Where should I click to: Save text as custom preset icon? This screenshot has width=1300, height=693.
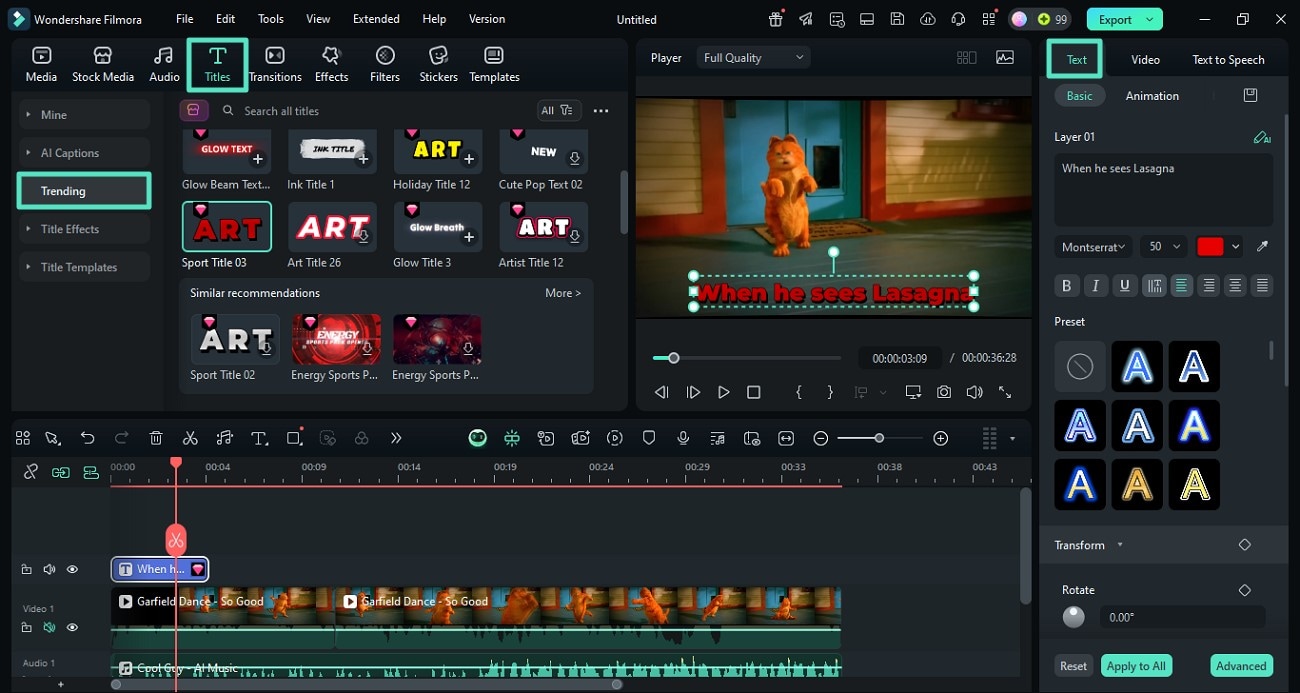click(x=1250, y=95)
